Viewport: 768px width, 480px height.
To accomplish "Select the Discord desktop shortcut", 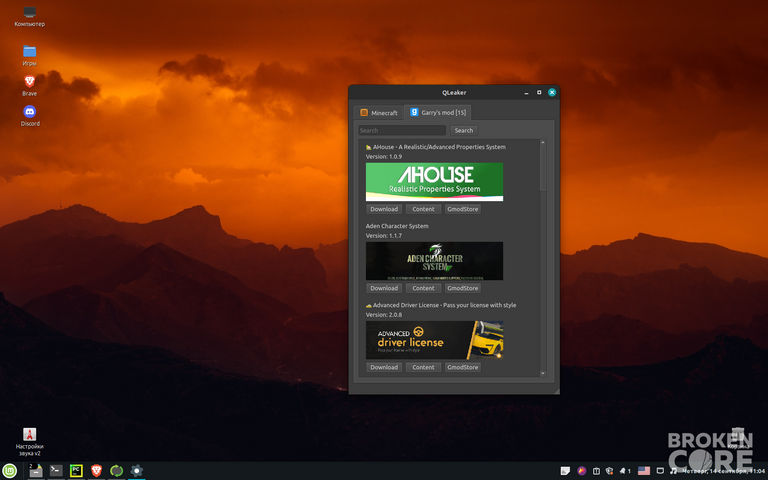I will pos(30,116).
